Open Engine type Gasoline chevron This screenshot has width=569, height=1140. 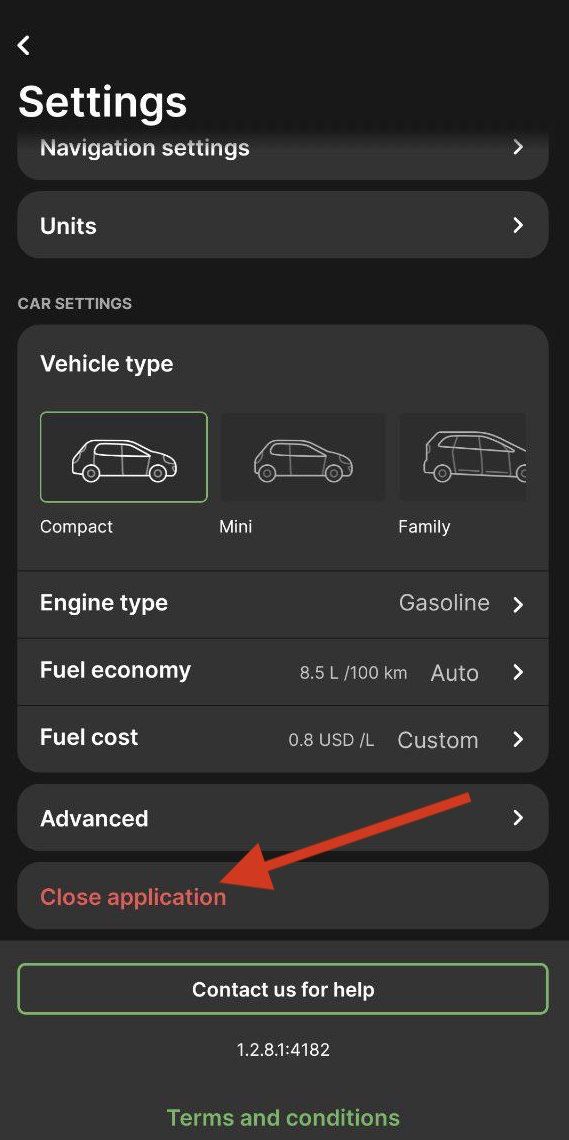(518, 605)
